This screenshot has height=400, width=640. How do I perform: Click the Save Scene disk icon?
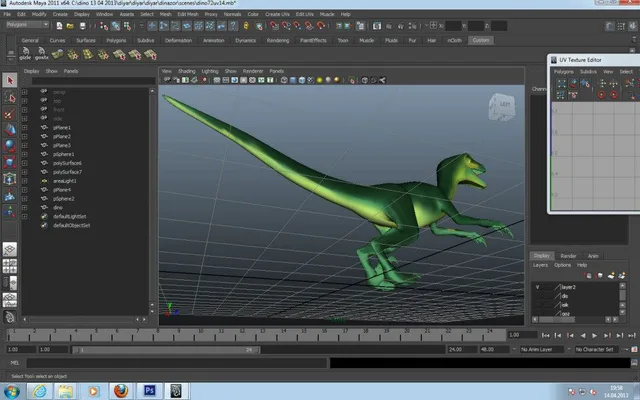[82, 26]
